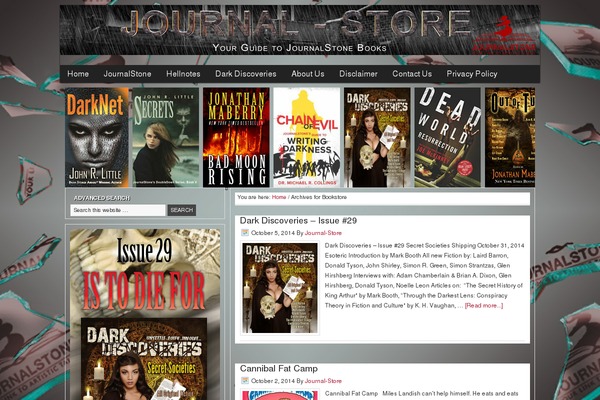Open the Contact Us page
The image size is (600, 400).
coord(412,74)
